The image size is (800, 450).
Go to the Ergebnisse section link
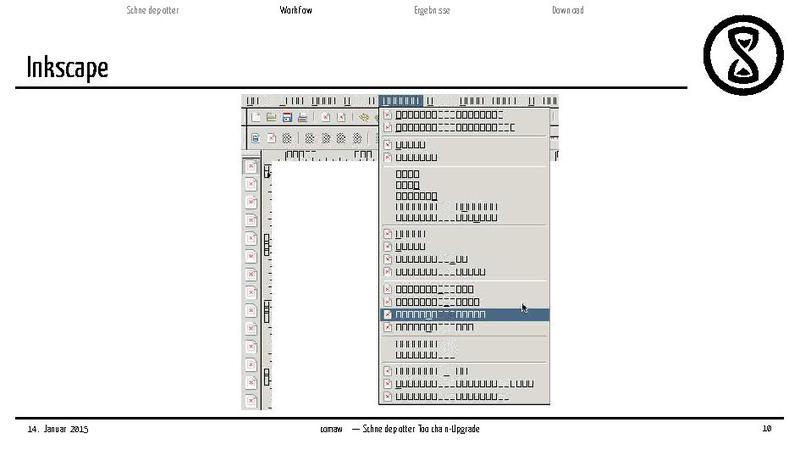coord(432,10)
